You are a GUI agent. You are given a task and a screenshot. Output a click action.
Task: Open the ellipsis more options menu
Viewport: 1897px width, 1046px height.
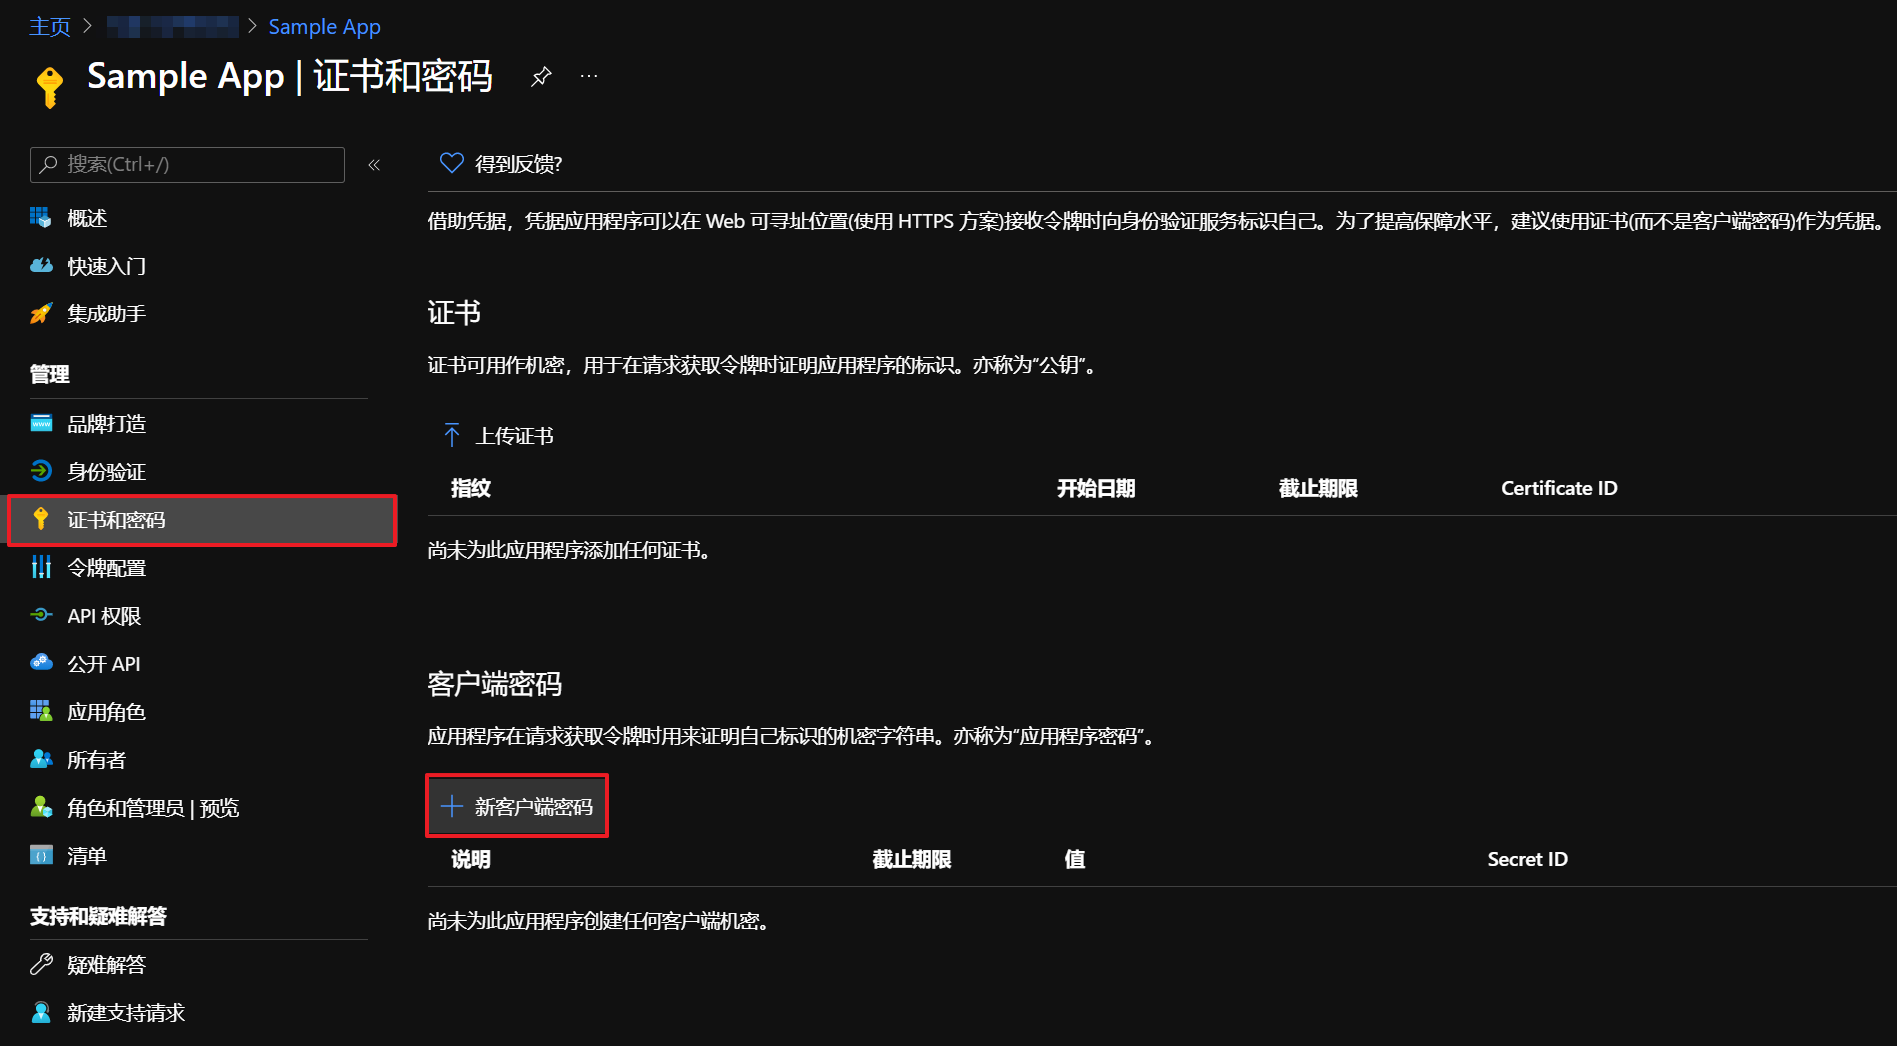(589, 77)
